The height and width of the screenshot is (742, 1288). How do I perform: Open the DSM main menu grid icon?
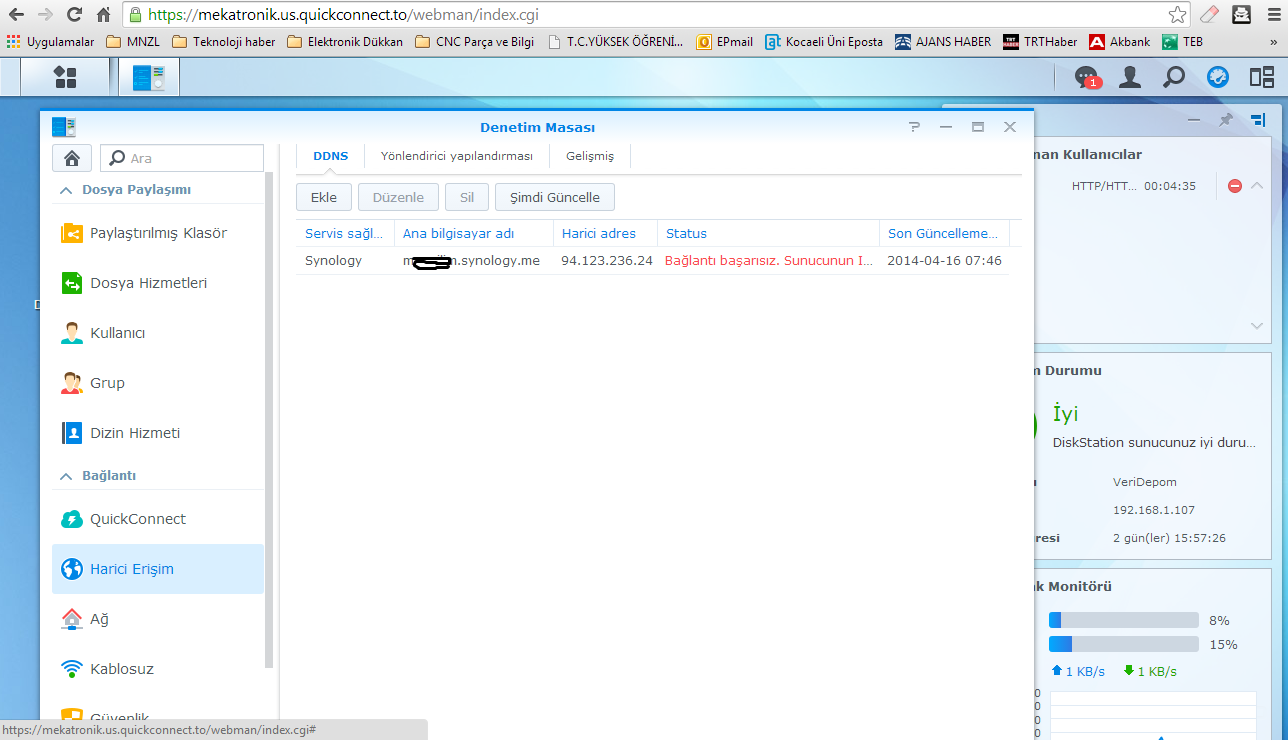coord(65,77)
